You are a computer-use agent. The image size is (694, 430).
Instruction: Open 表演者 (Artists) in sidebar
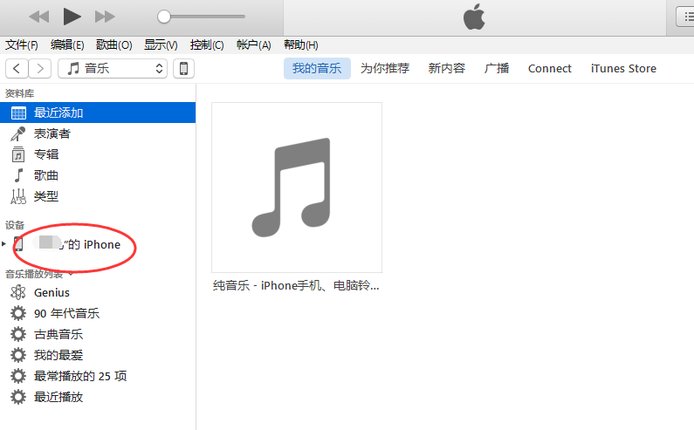52,134
